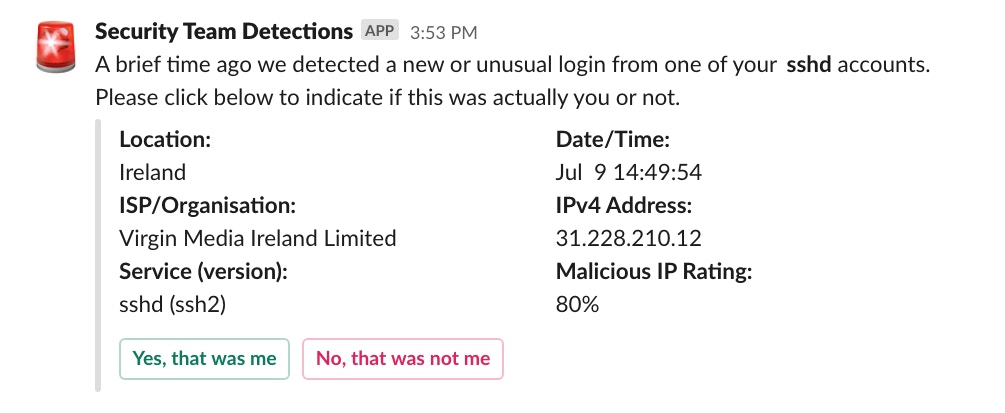The width and height of the screenshot is (1005, 413).
Task: Open the Security Team Detections sender profile
Action: tap(224, 31)
